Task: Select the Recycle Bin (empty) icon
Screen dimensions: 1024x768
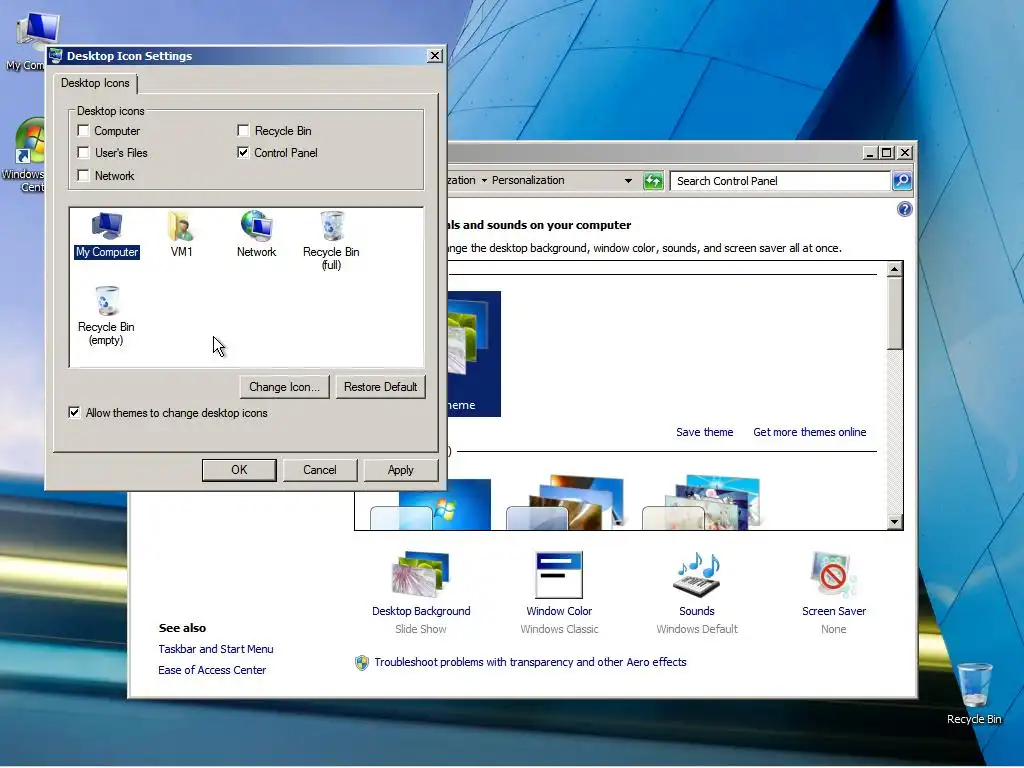Action: (106, 316)
